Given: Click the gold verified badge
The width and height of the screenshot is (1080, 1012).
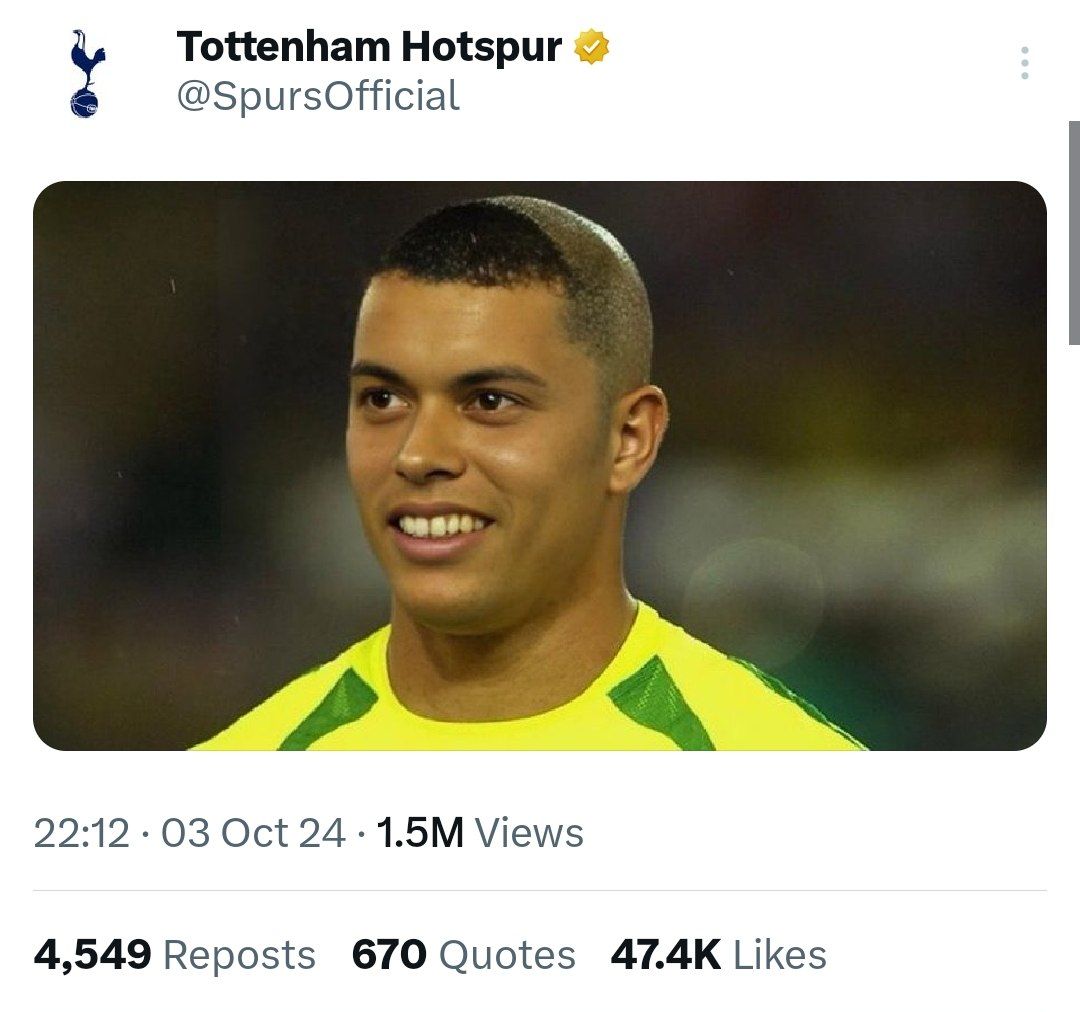Looking at the screenshot, I should (x=592, y=47).
